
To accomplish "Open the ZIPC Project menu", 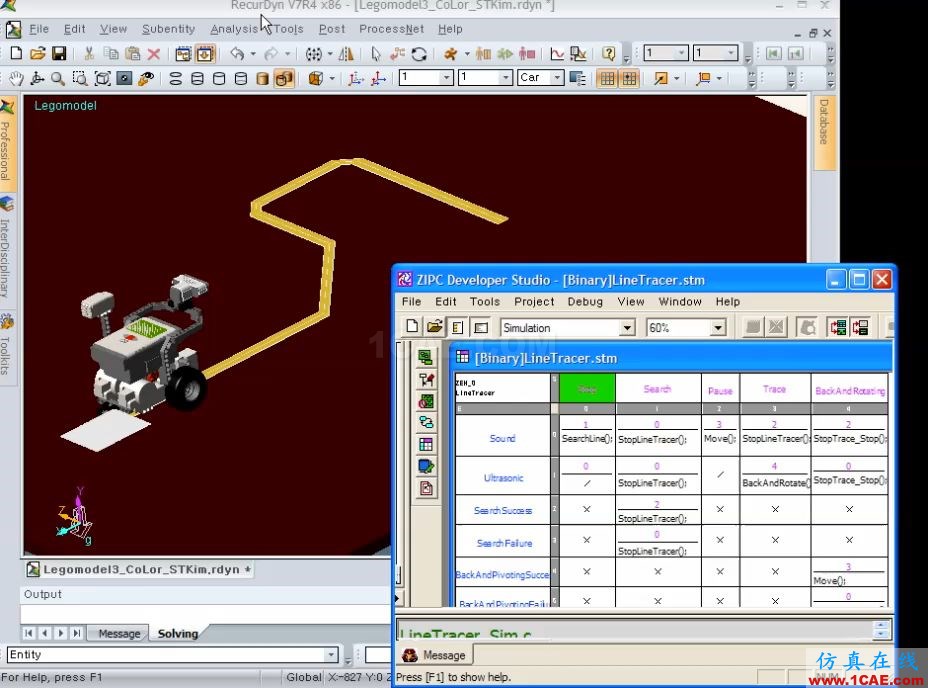I will [534, 301].
